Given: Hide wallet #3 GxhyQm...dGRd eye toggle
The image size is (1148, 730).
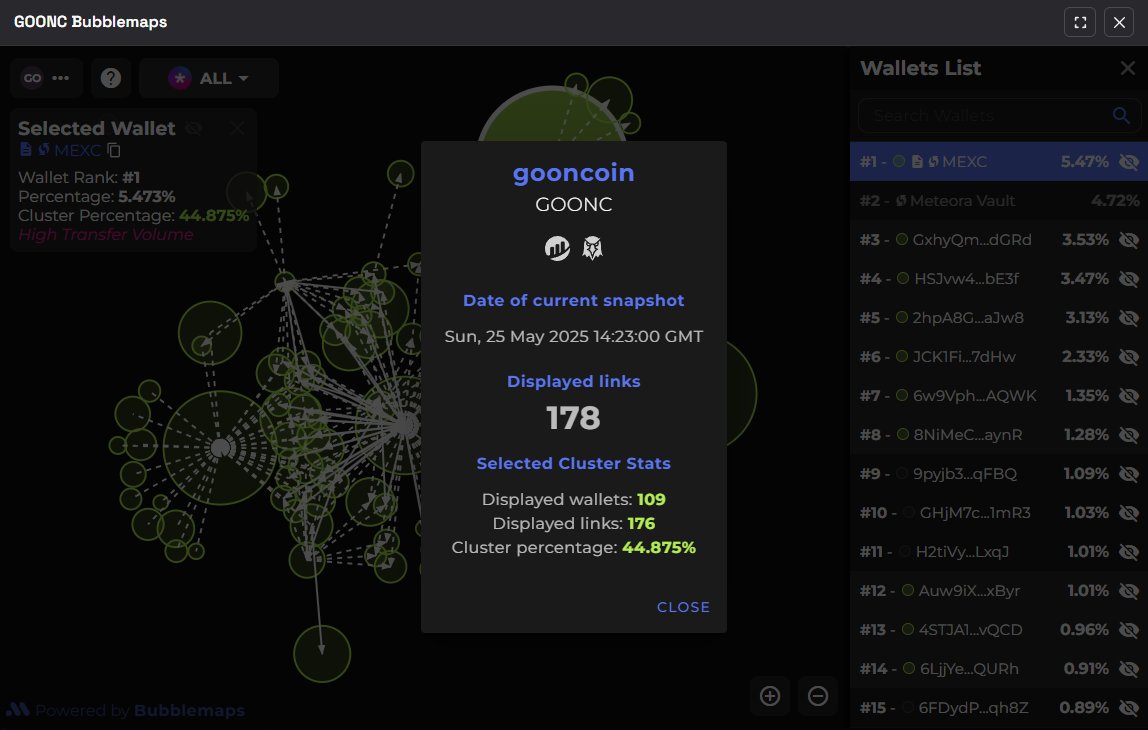Looking at the screenshot, I should pos(1129,239).
